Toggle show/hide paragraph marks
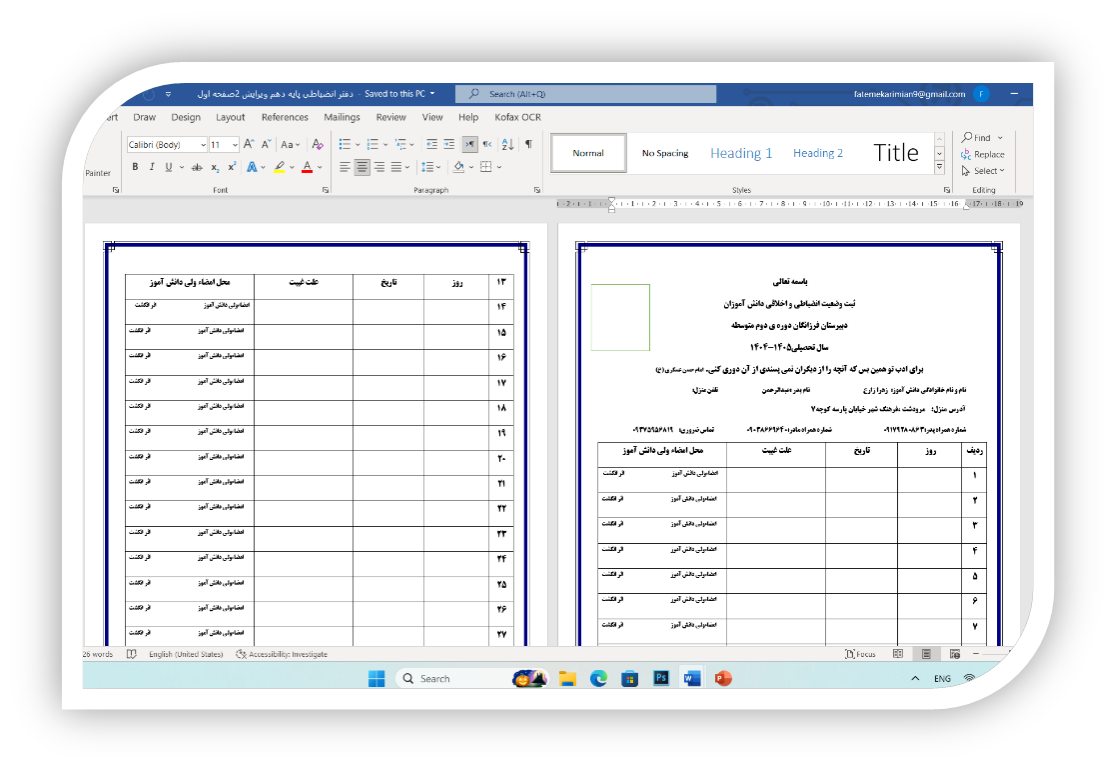Image resolution: width=1116 pixels, height=771 pixels. [x=529, y=144]
